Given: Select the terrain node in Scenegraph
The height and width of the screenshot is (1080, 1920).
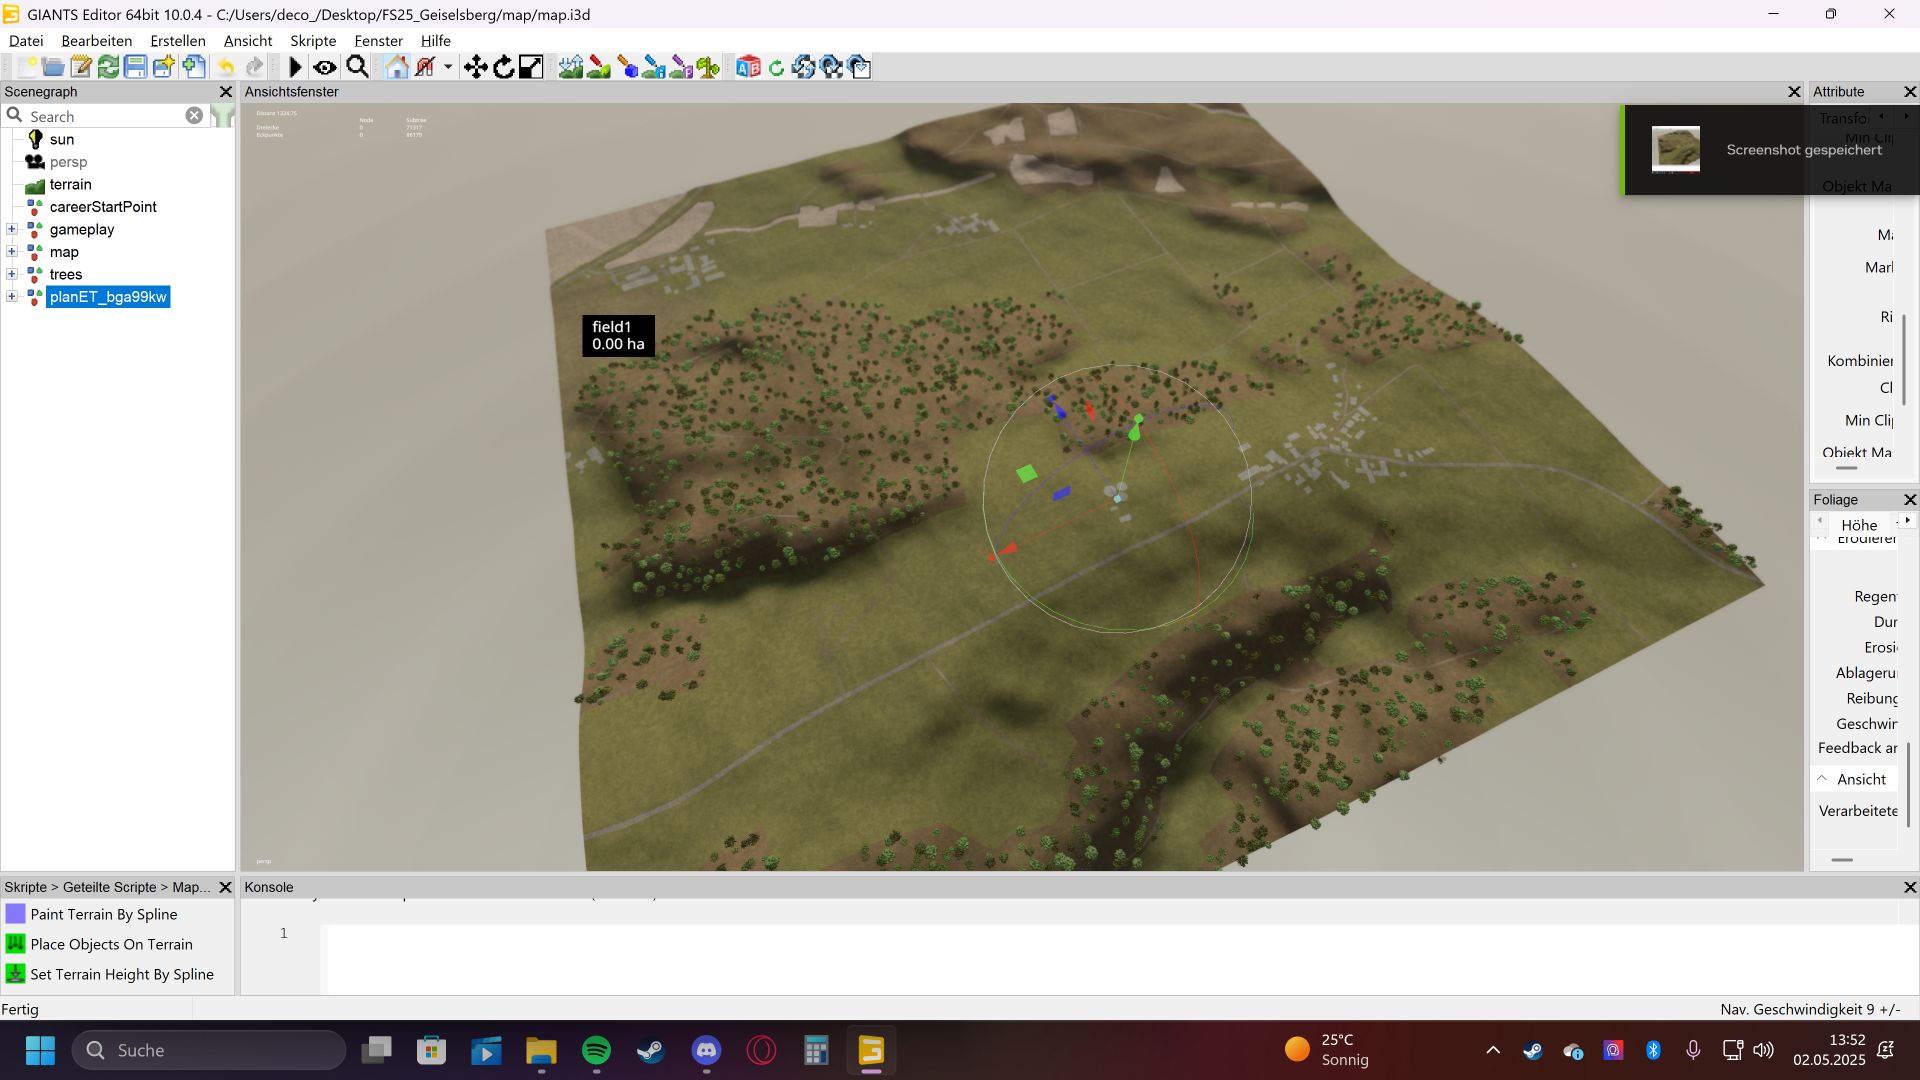Looking at the screenshot, I should click(x=70, y=184).
